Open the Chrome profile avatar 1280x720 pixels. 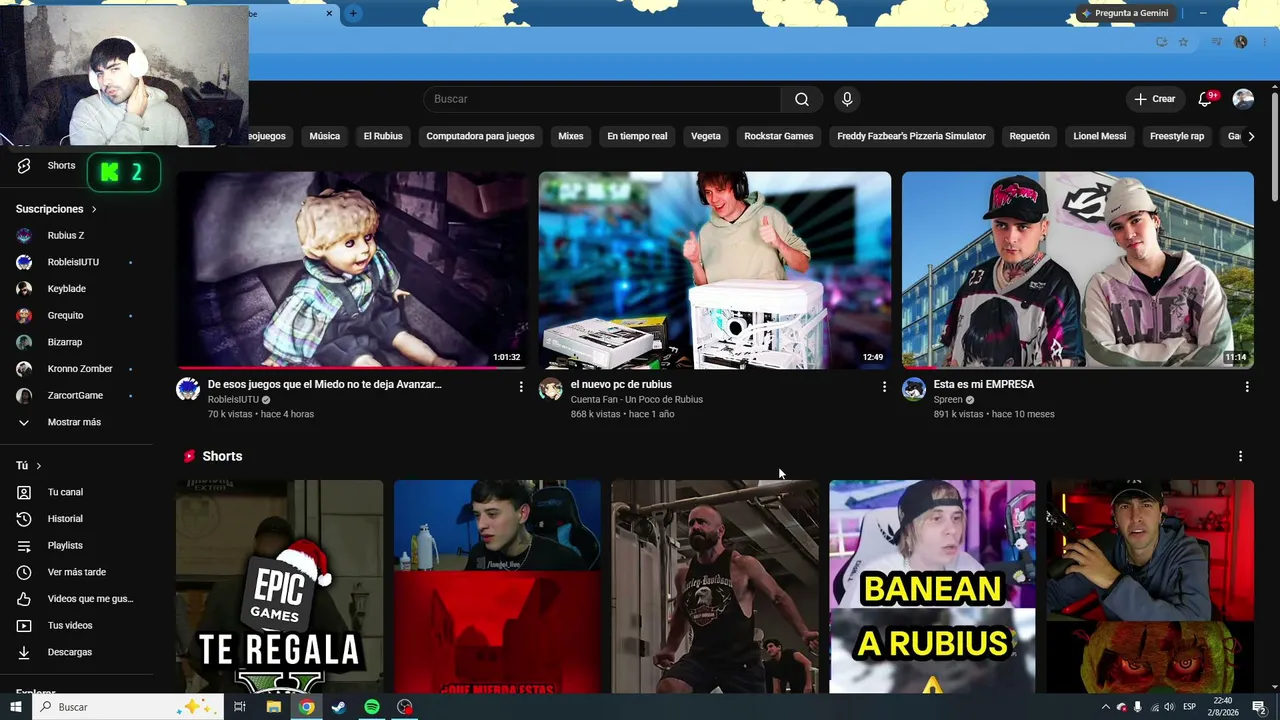(1241, 42)
